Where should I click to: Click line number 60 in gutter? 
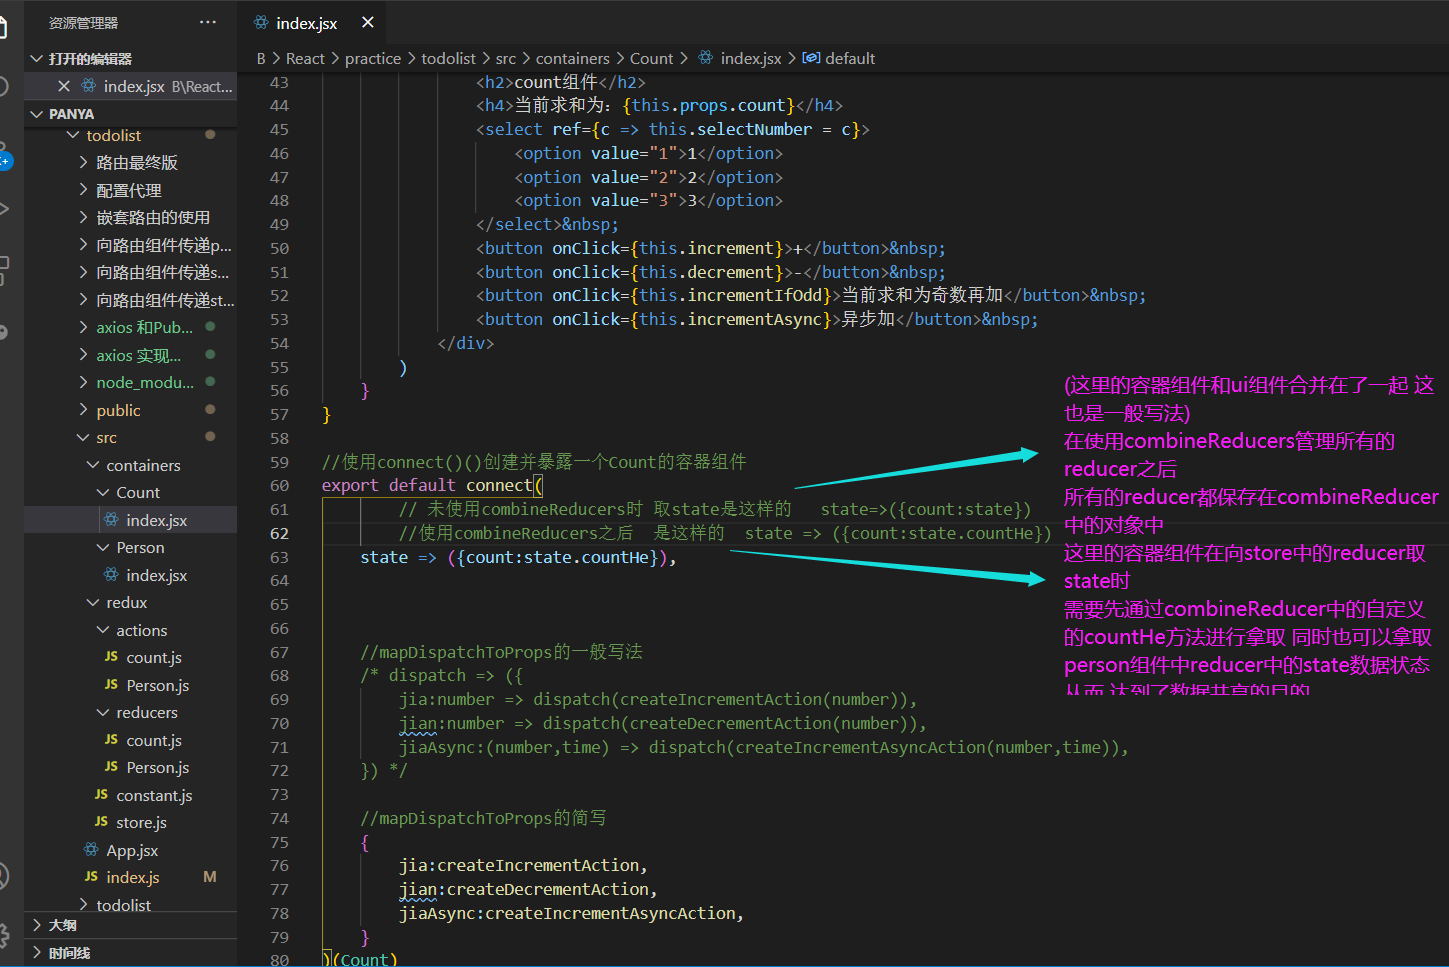[x=279, y=485]
